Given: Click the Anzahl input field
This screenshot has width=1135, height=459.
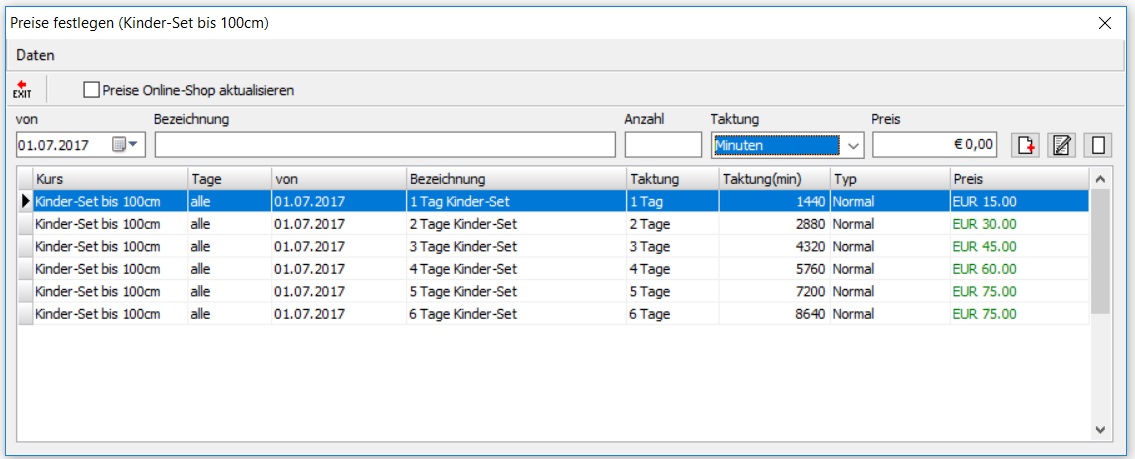Looking at the screenshot, I should [x=663, y=145].
